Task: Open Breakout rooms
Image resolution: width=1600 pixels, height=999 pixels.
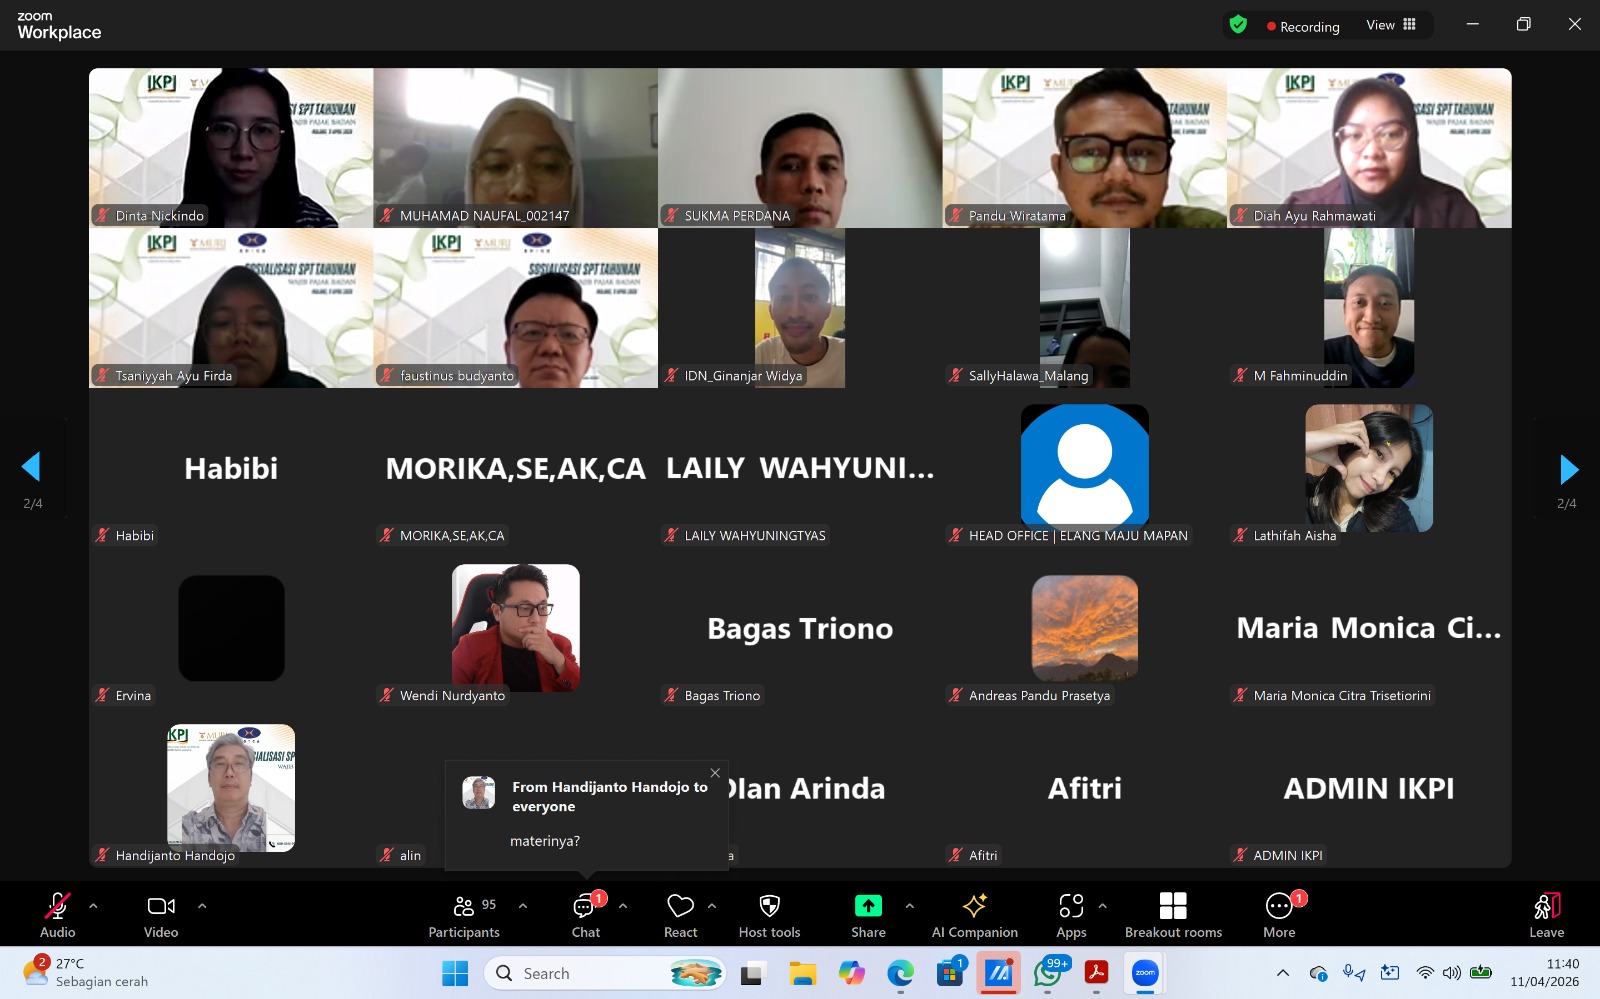Action: [1173, 915]
